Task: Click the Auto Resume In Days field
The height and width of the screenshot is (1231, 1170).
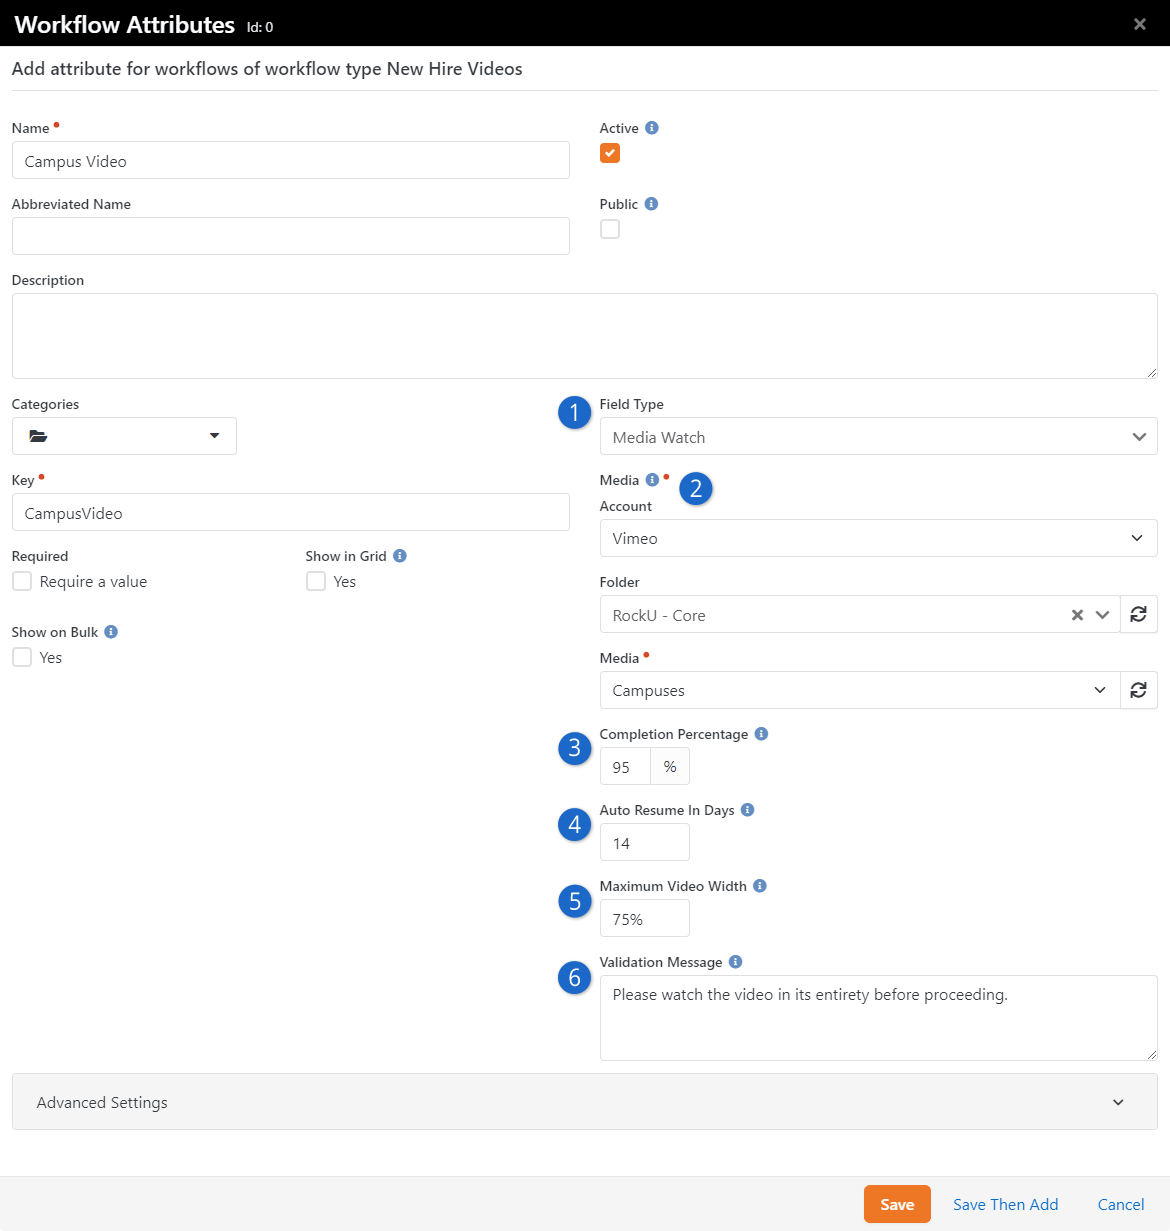Action: coord(644,842)
